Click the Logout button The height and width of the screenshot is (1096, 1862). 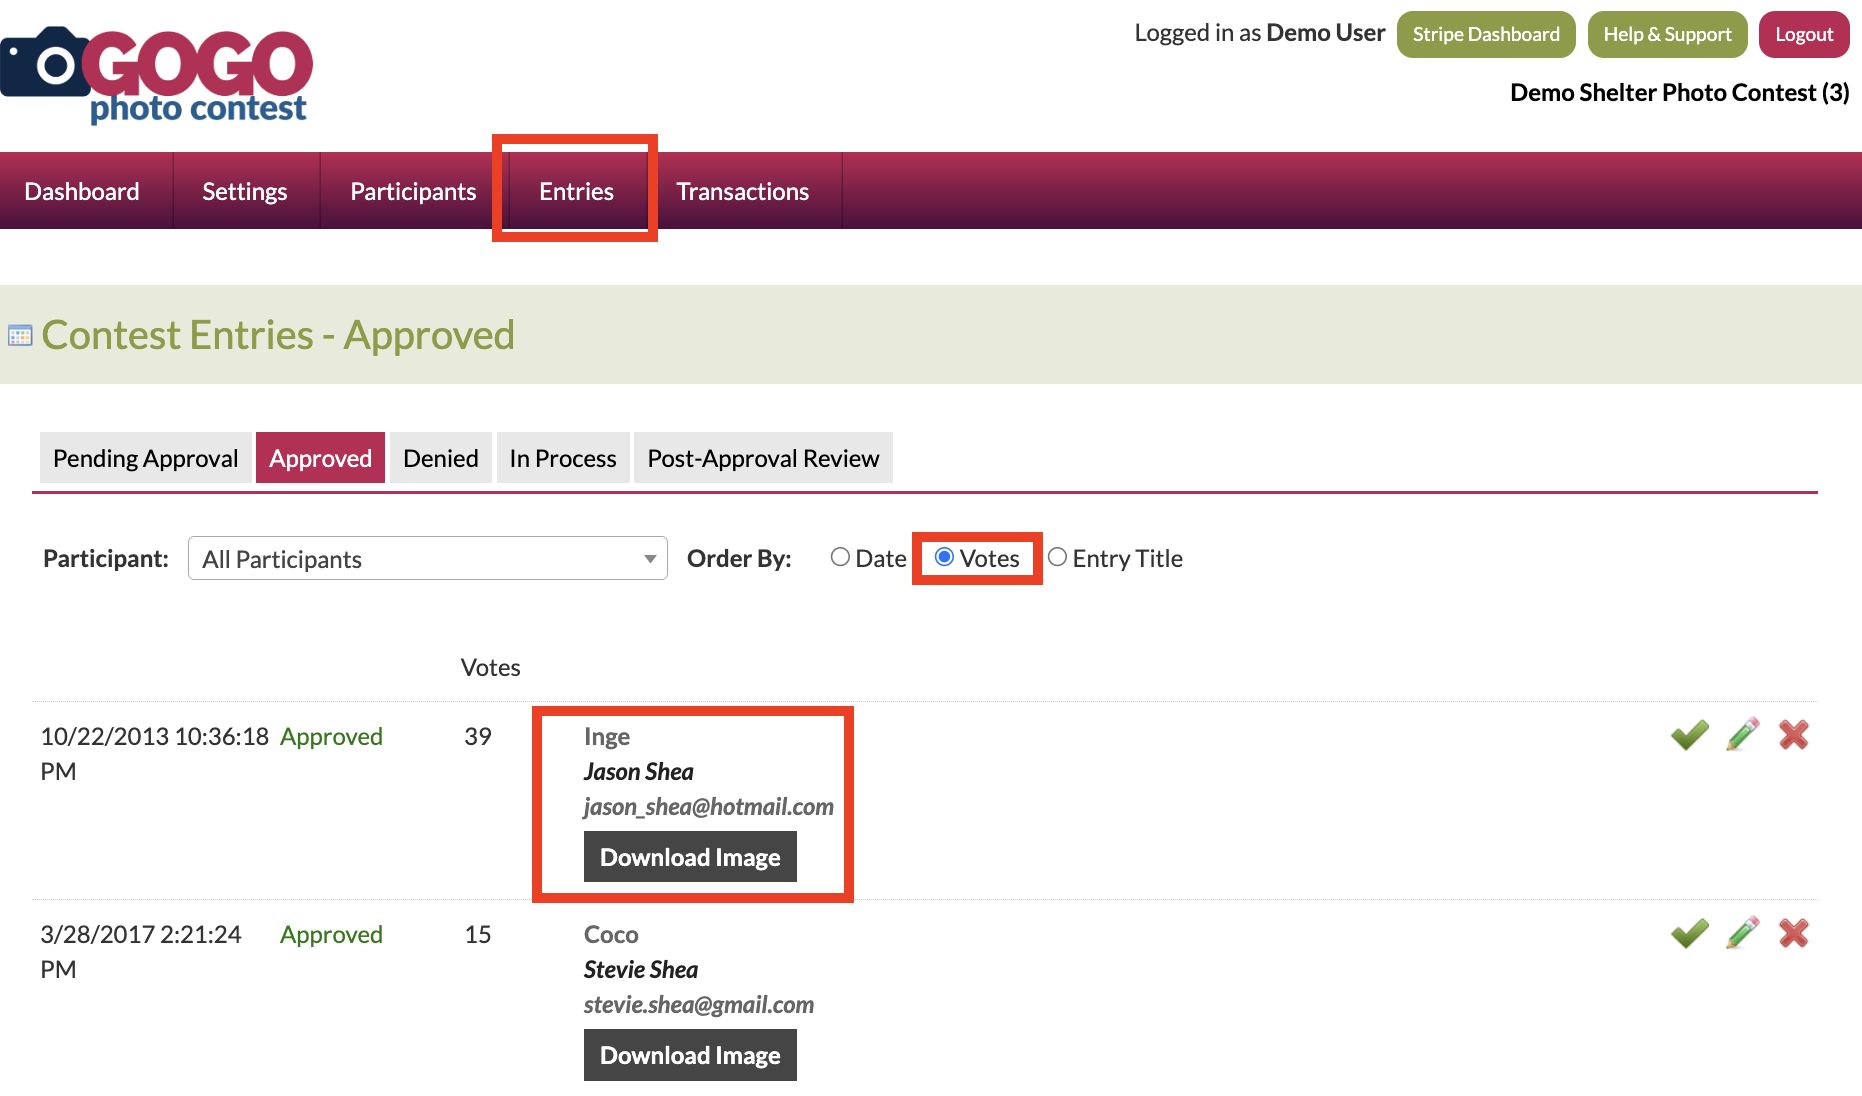(1803, 35)
